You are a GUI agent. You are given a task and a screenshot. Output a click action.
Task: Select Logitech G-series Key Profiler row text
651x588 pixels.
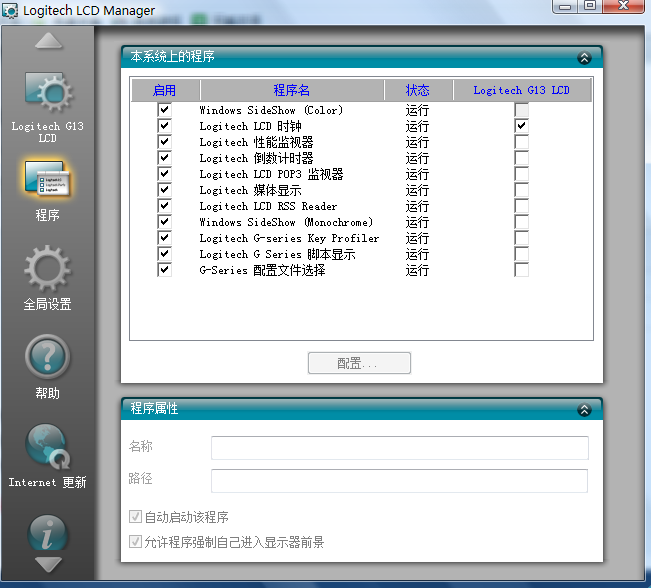pyautogui.click(x=289, y=238)
